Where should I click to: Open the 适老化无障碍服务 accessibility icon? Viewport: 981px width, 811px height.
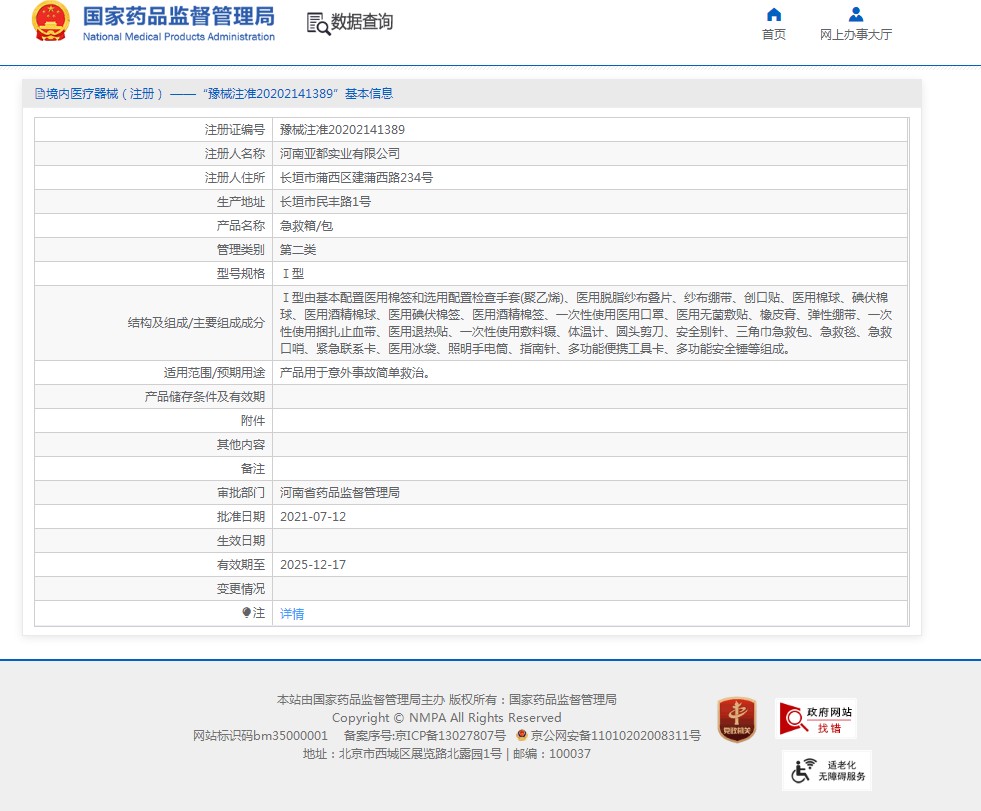coord(826,770)
